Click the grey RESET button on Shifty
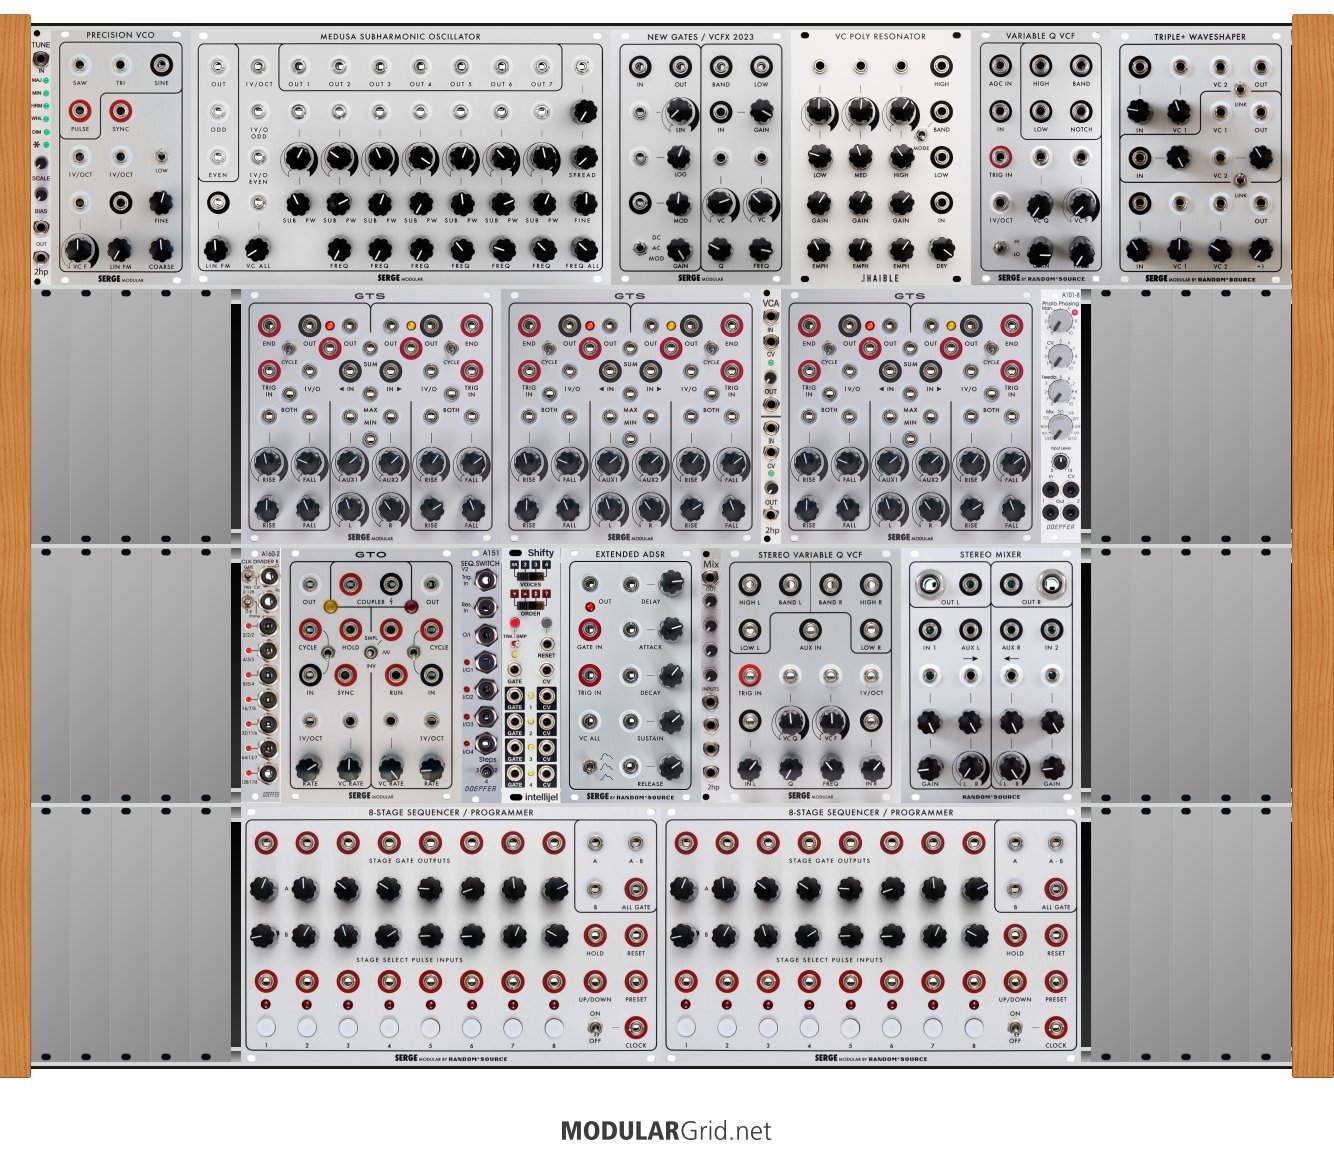1334x1152 pixels. pyautogui.click(x=546, y=624)
